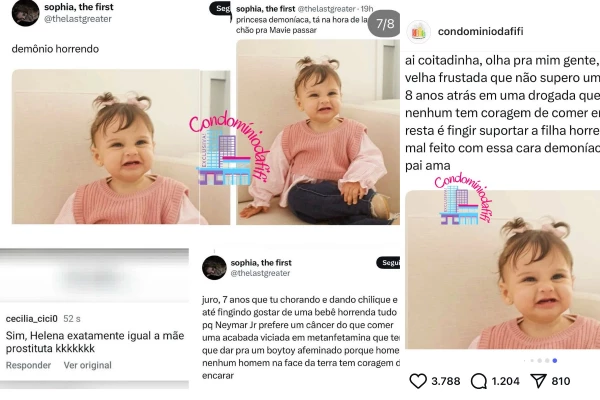600x400 pixels.
Task: Open comments via speech bubble icon
Action: point(479,381)
